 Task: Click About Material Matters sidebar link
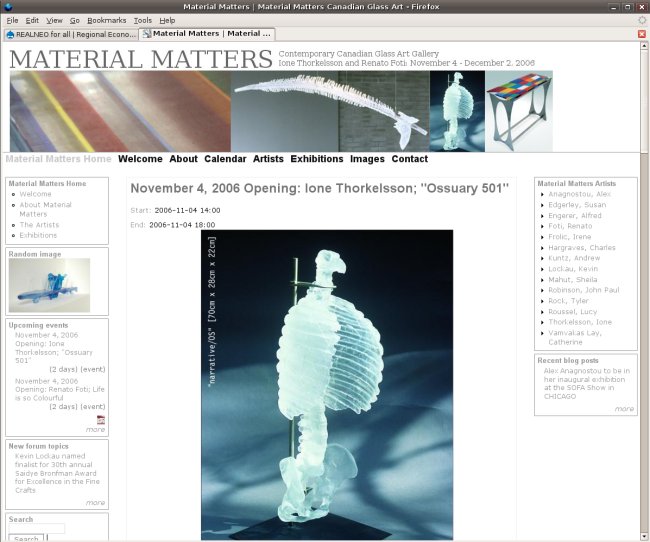pyautogui.click(x=45, y=209)
